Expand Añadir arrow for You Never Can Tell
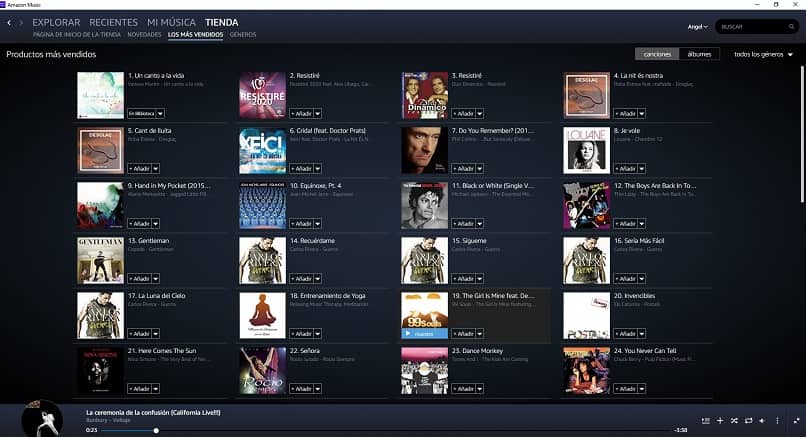806x437 pixels. [x=642, y=389]
